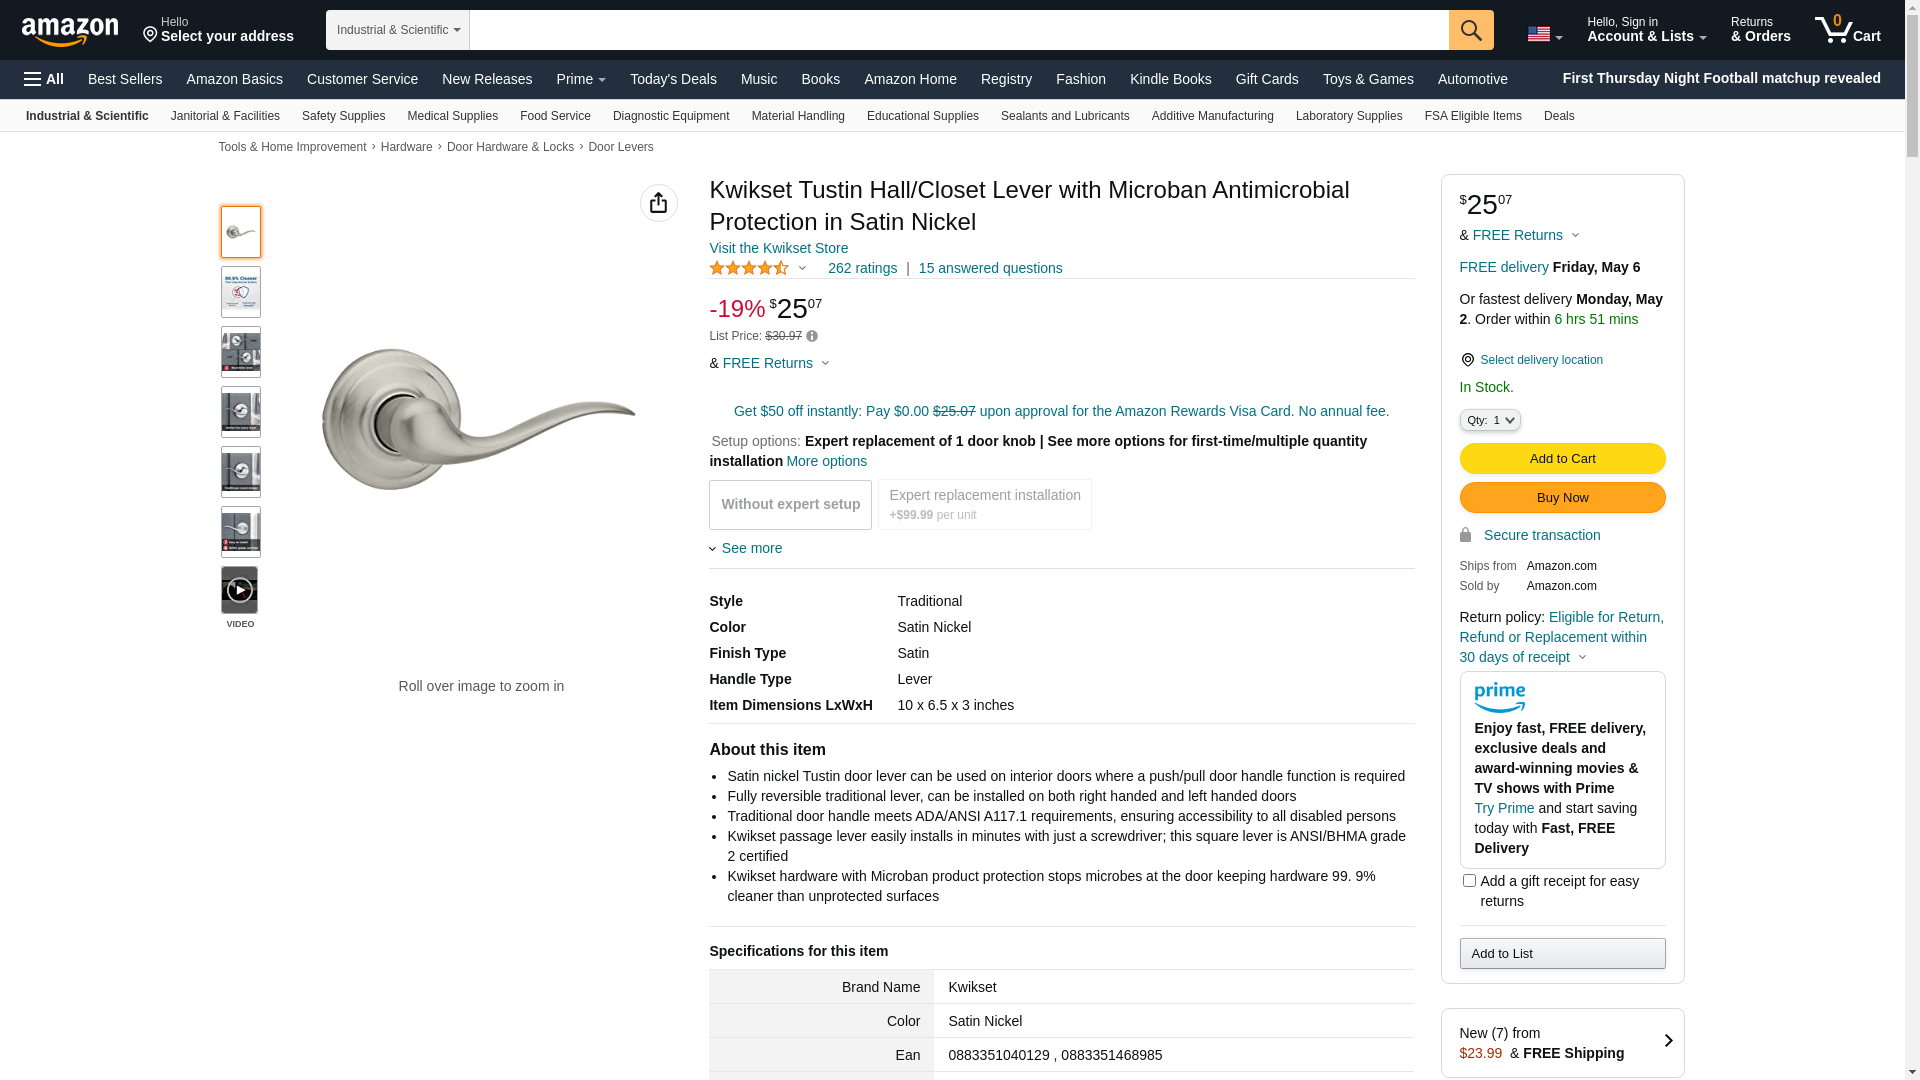Select Without expert setup option
1920x1080 pixels.
click(x=790, y=505)
